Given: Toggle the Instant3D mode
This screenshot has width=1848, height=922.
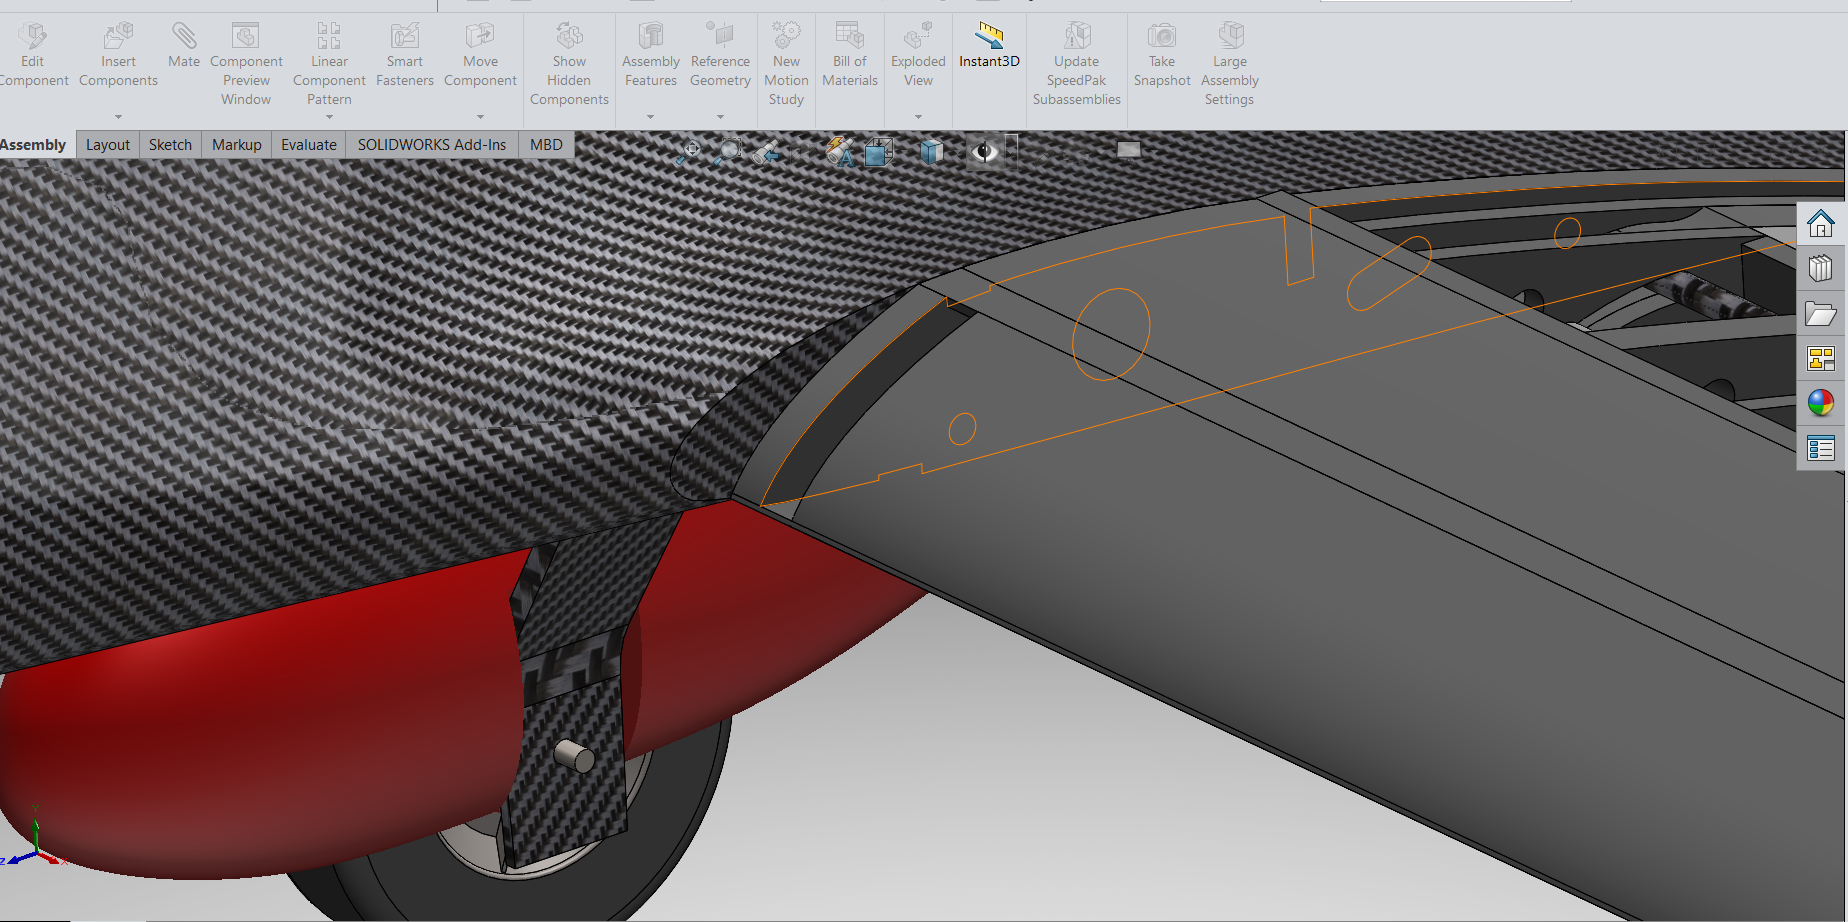Looking at the screenshot, I should pos(989,46).
